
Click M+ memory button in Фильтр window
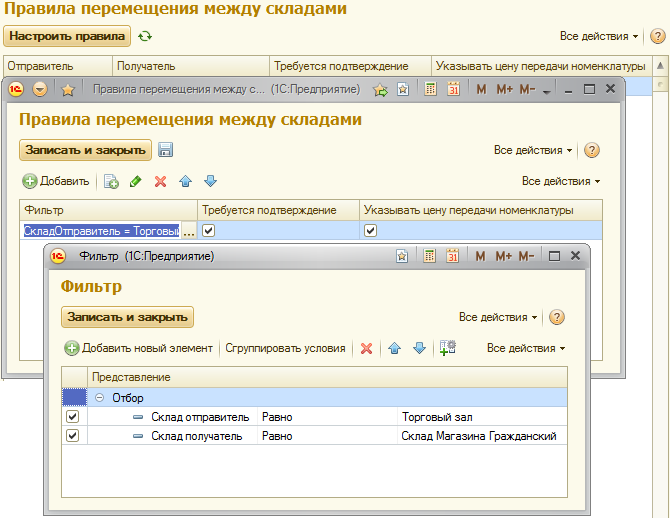pos(503,256)
